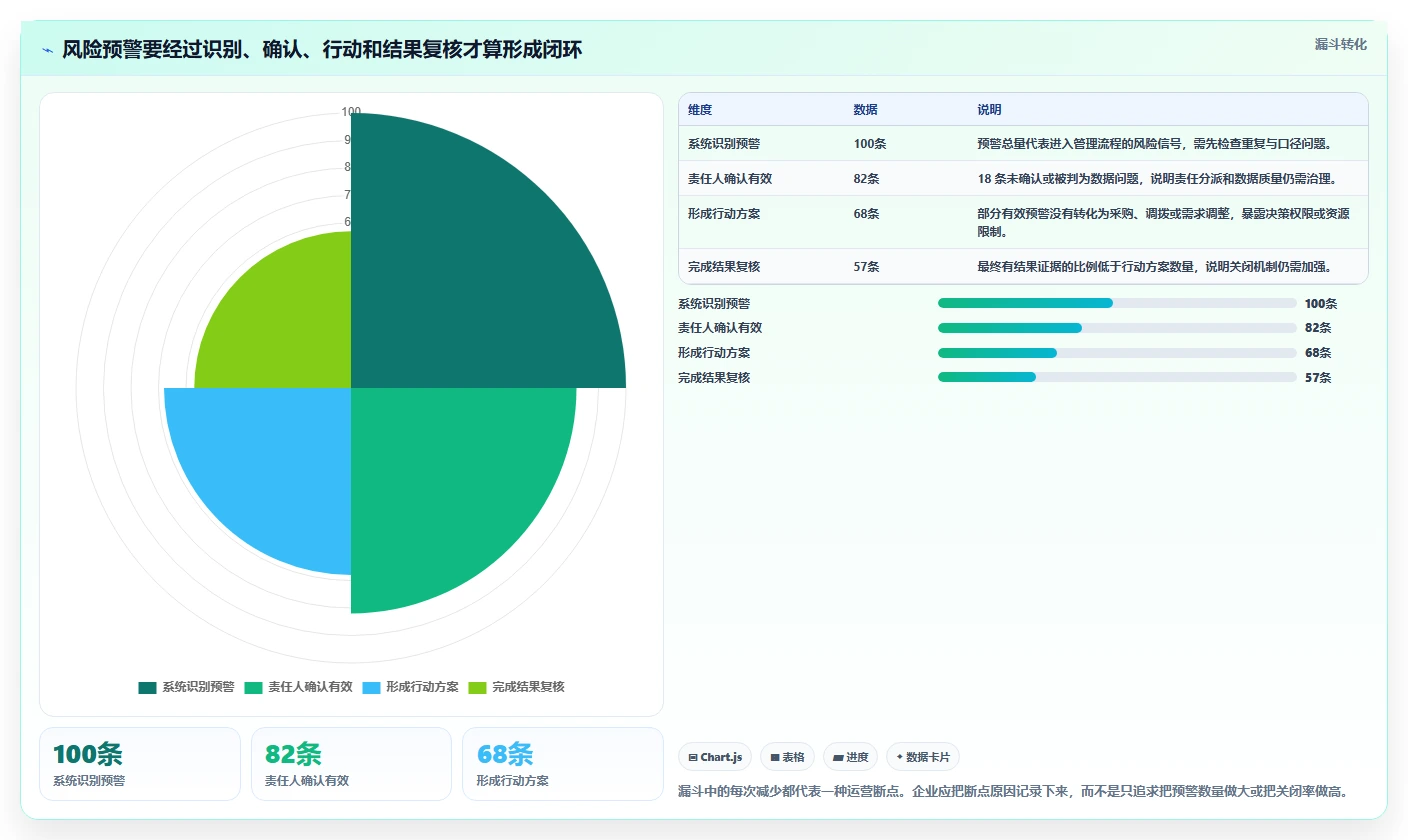Toggle the 系统识别预警 legend swatch
The width and height of the screenshot is (1408, 840).
(147, 687)
